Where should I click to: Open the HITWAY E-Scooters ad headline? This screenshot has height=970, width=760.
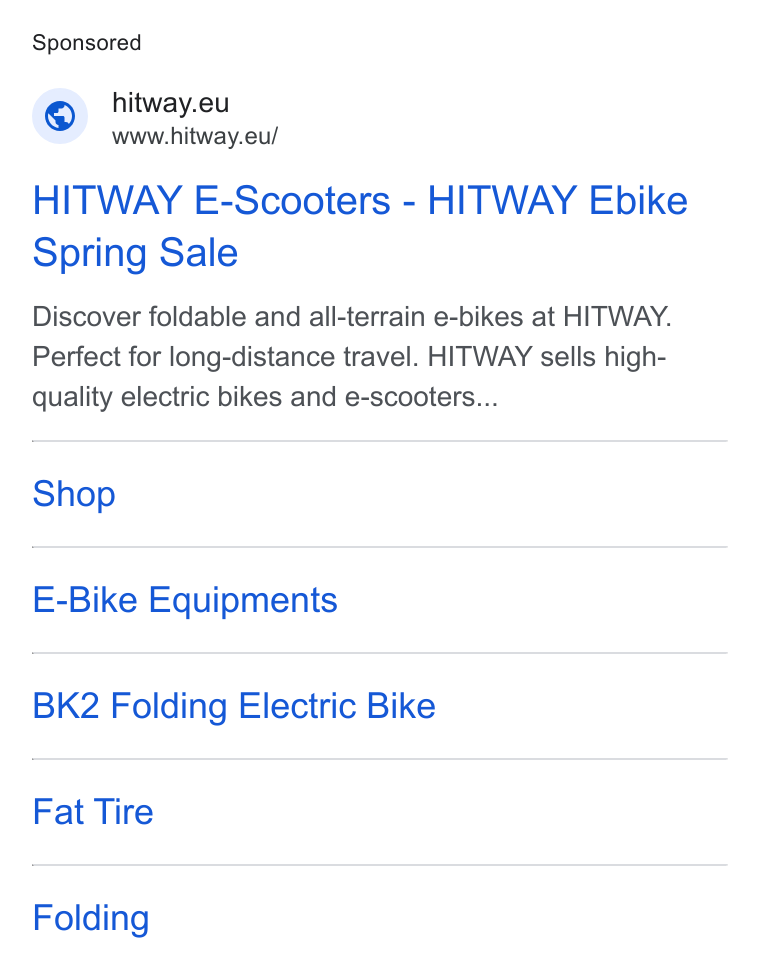360,226
